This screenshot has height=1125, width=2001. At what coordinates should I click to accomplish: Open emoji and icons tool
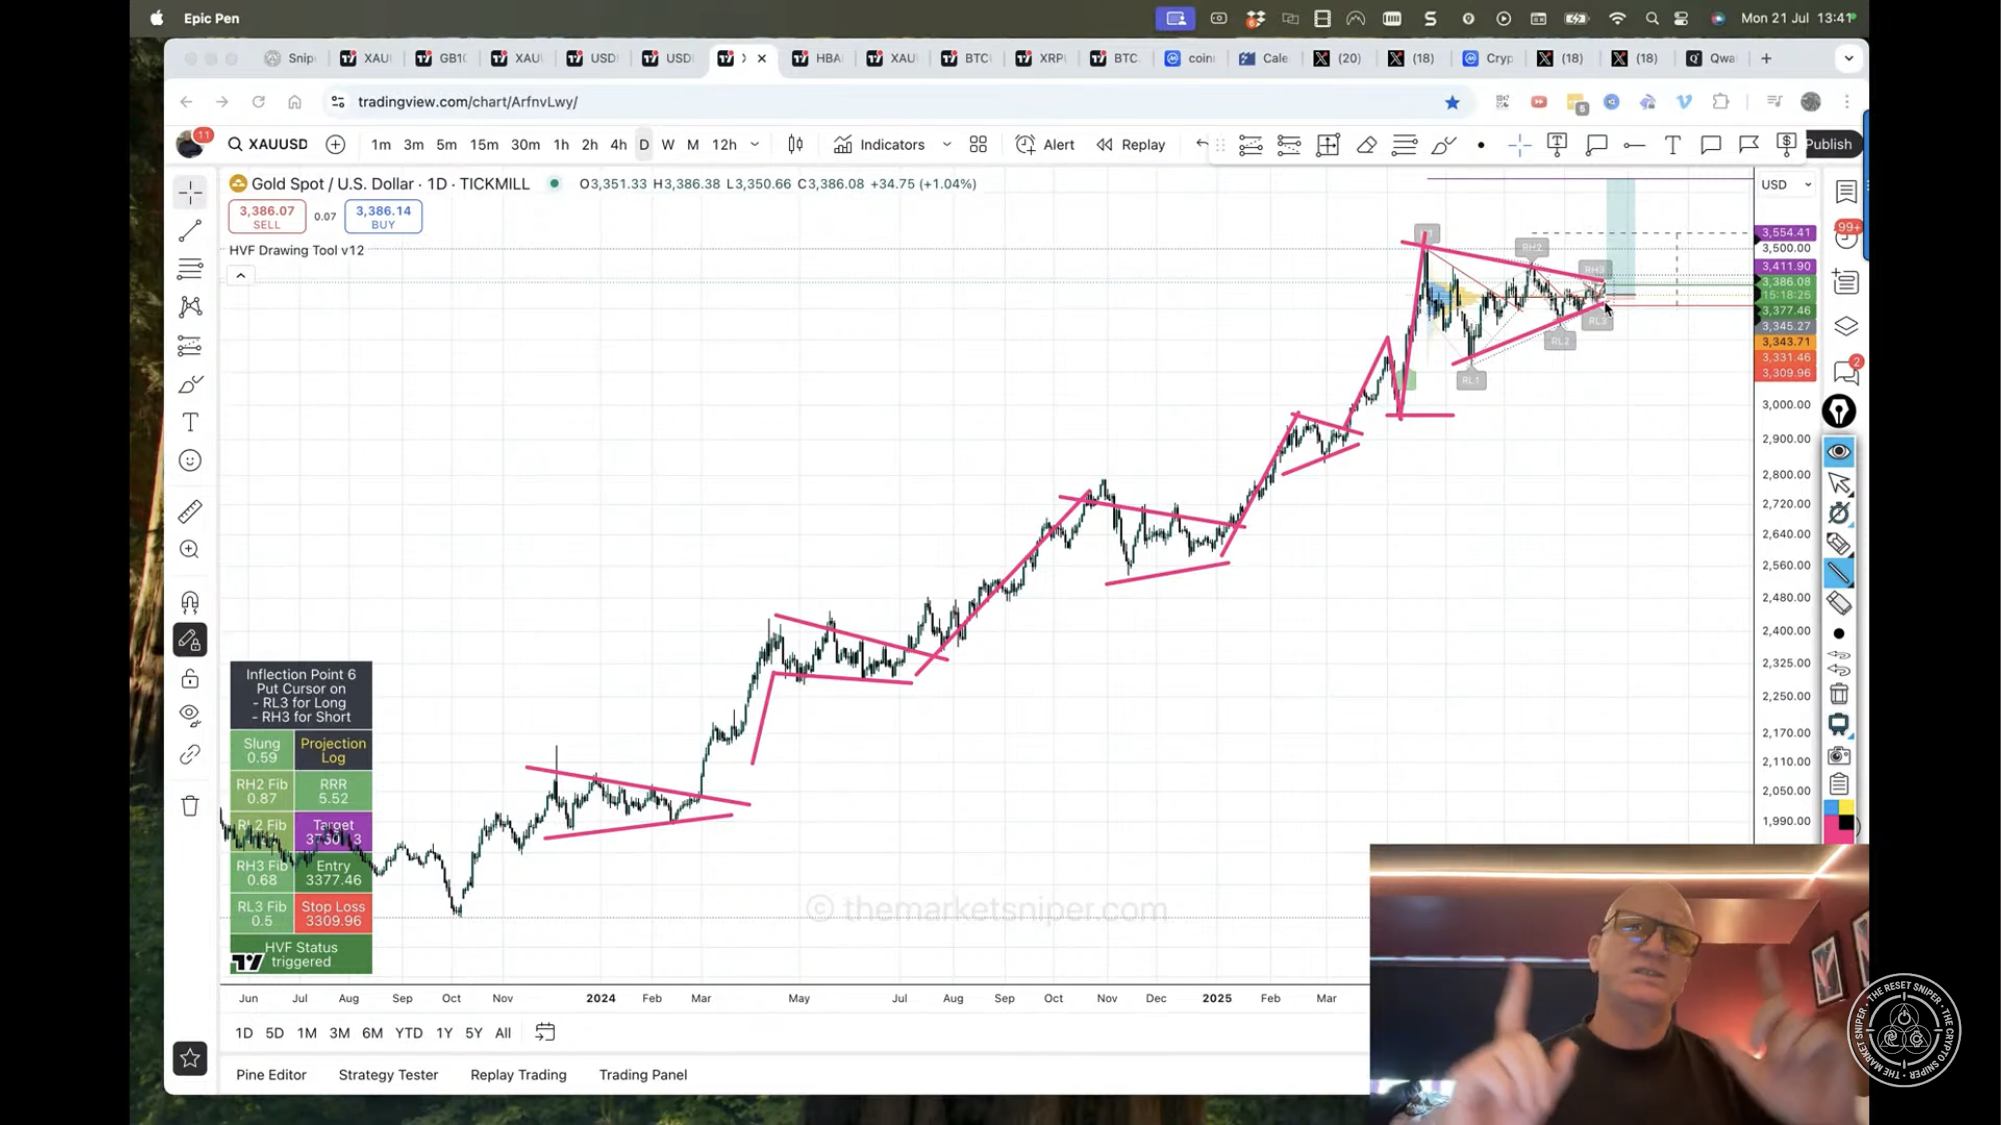tap(190, 461)
